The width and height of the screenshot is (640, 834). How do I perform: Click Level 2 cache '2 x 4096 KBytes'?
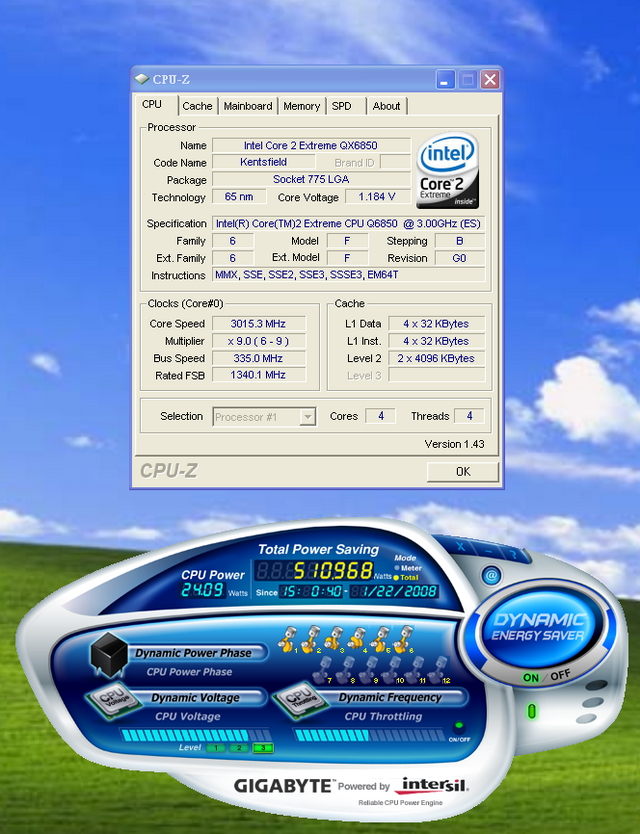click(x=436, y=358)
